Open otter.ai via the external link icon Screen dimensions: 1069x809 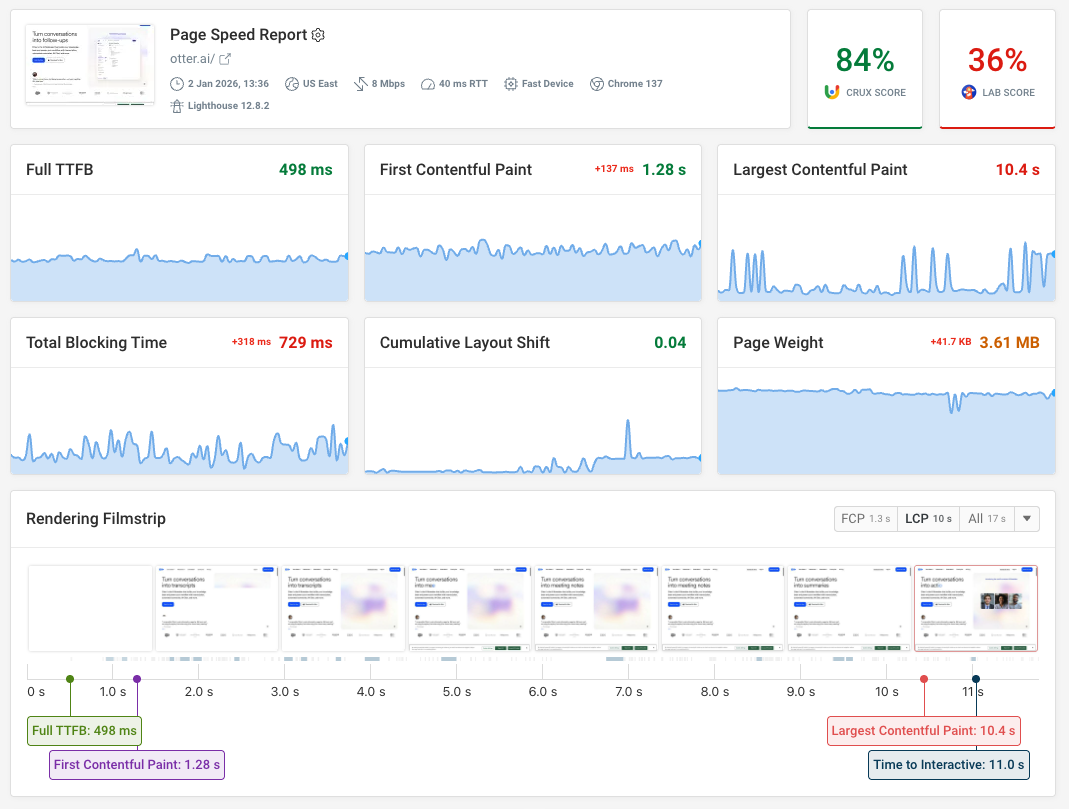click(x=223, y=58)
